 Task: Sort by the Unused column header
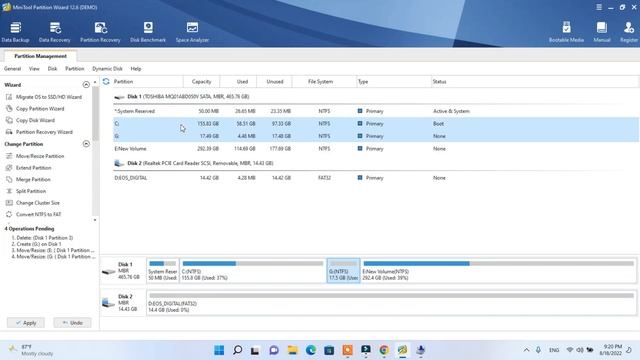(275, 82)
